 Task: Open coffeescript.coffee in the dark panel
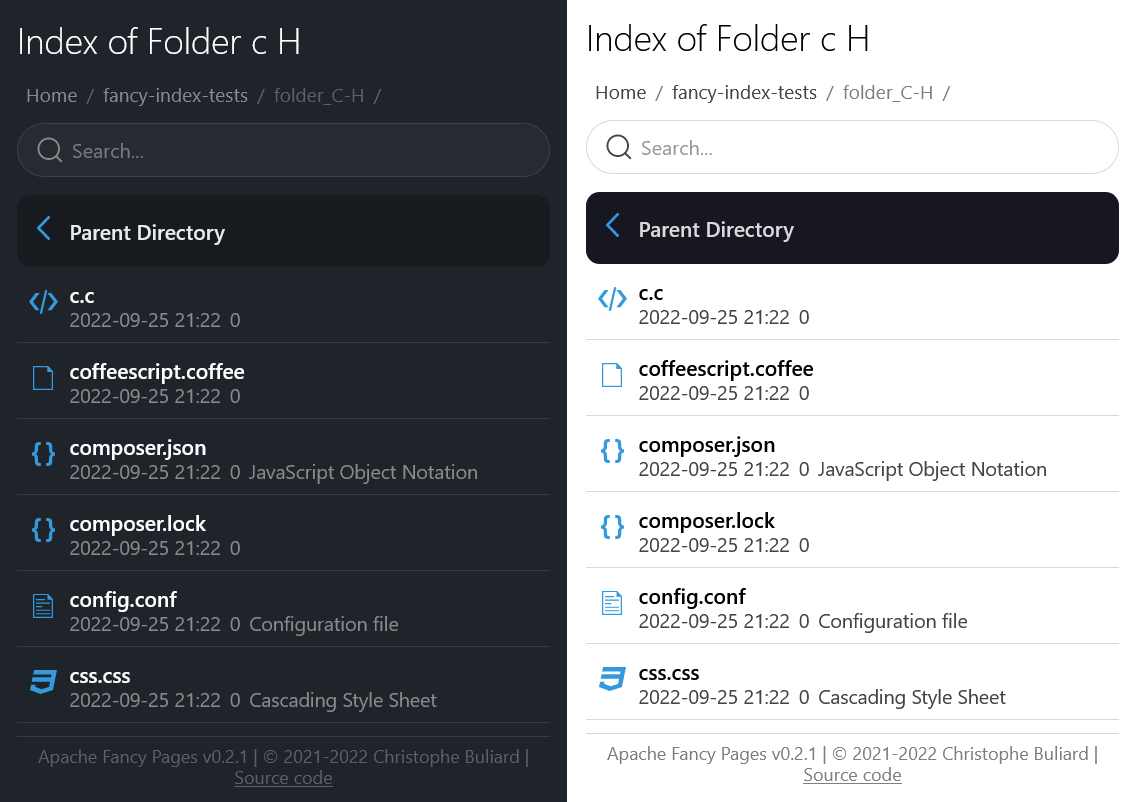click(x=157, y=372)
